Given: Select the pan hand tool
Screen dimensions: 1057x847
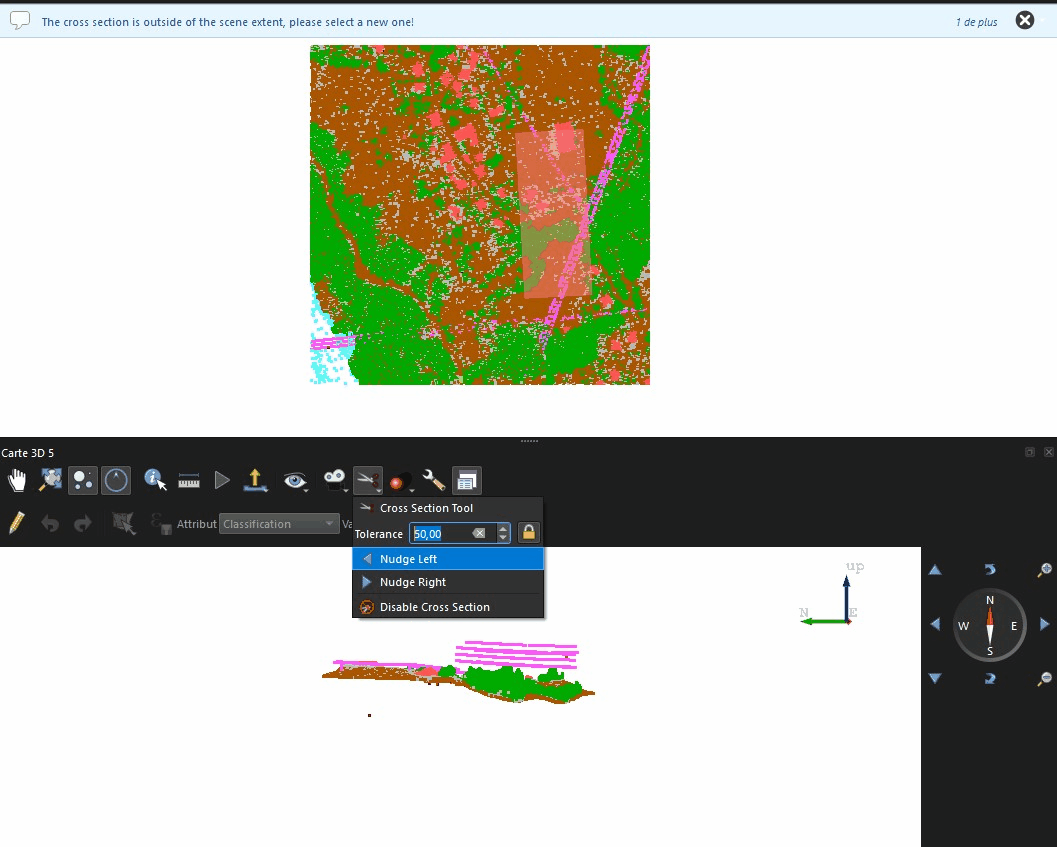Looking at the screenshot, I should [17, 481].
